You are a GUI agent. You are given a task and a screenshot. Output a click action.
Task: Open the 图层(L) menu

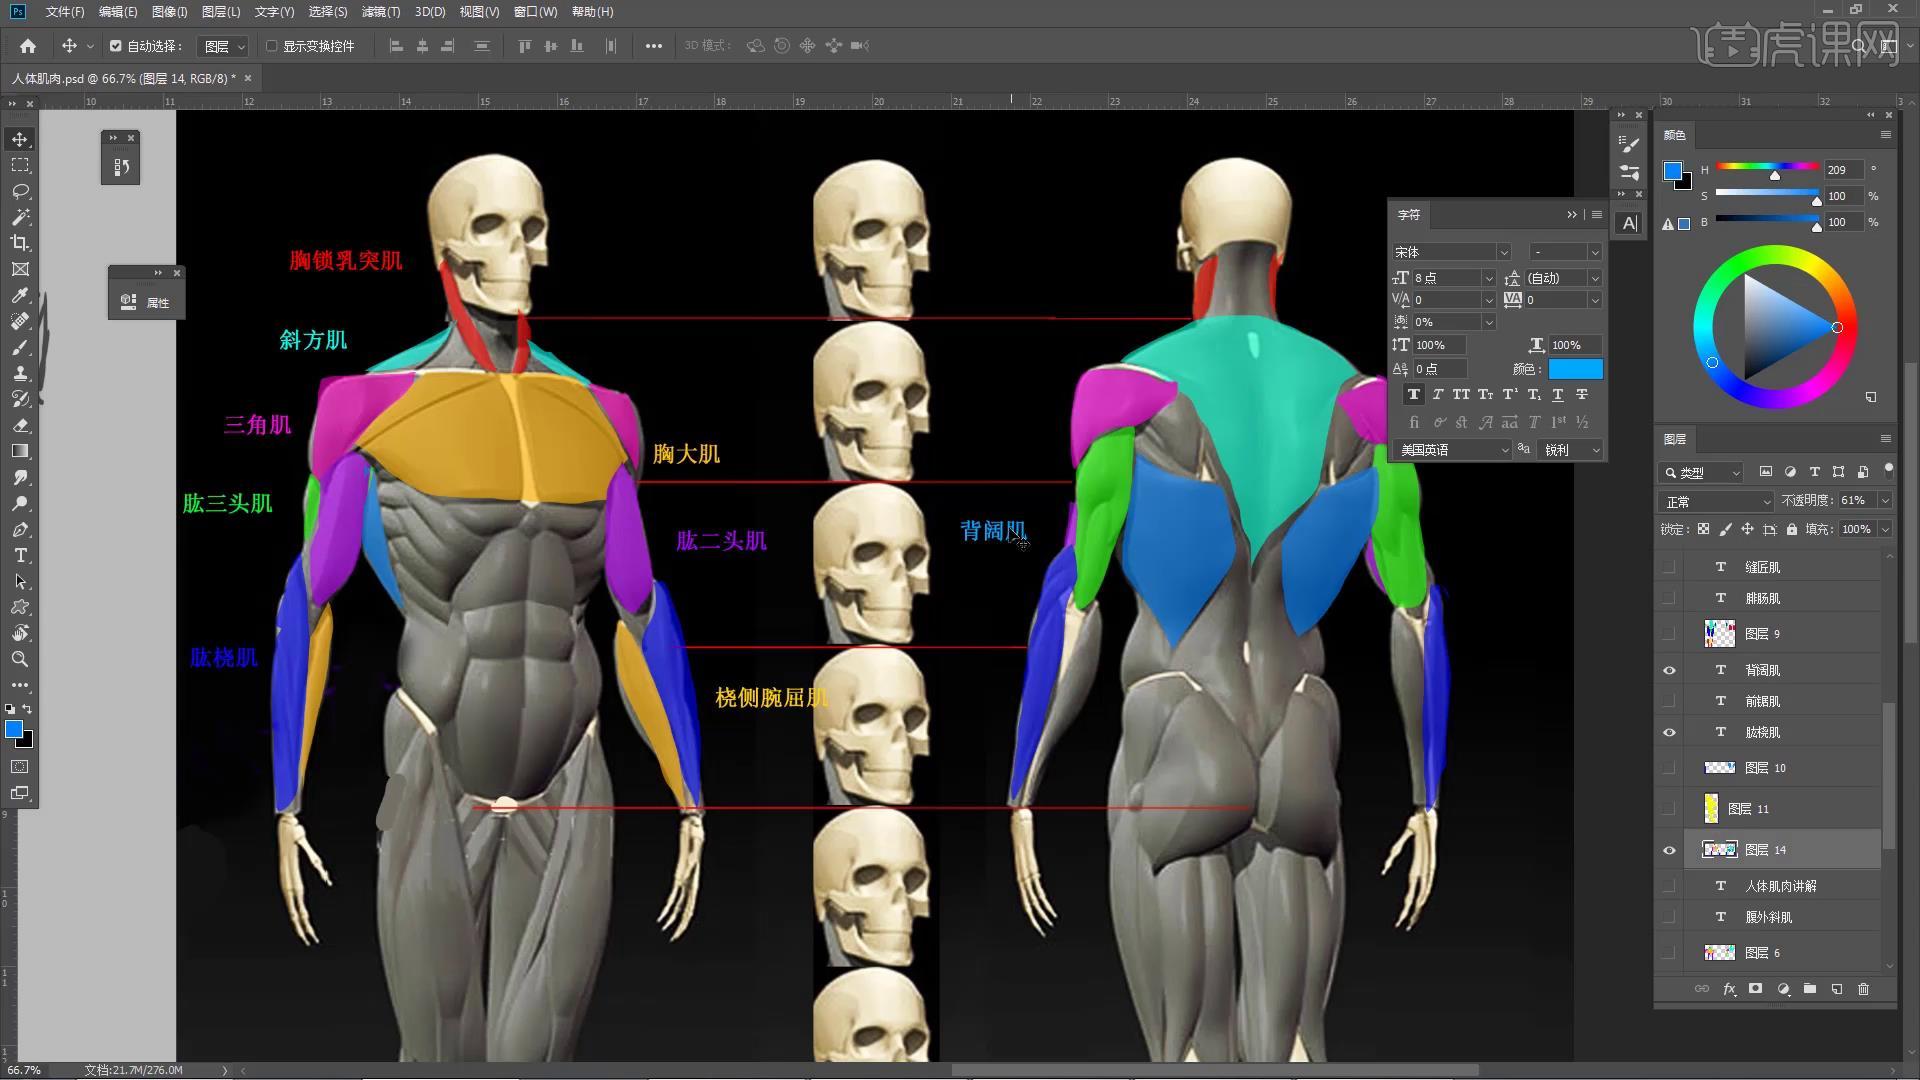pos(220,12)
